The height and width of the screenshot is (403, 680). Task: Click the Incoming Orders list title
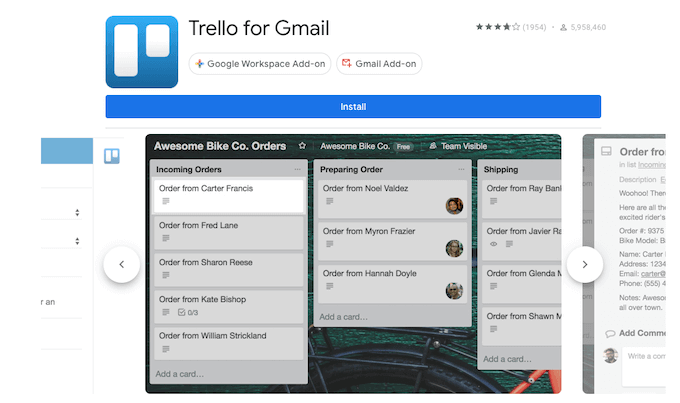[x=189, y=169]
